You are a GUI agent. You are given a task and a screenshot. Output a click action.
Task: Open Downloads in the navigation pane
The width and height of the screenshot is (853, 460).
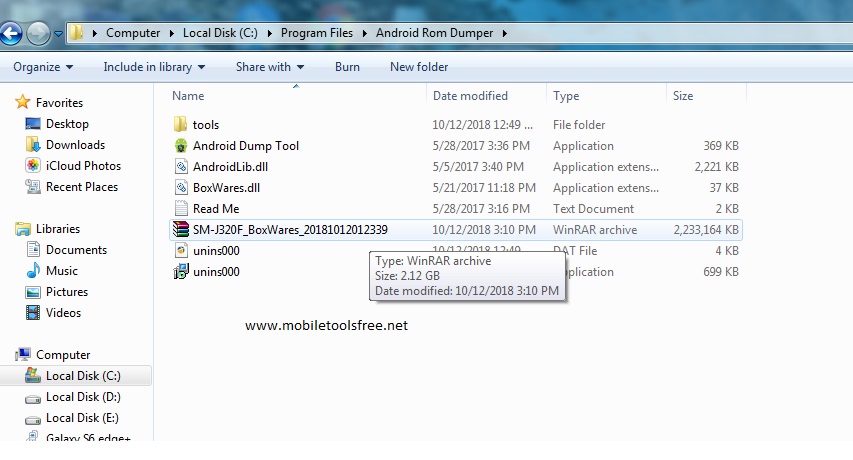click(75, 145)
